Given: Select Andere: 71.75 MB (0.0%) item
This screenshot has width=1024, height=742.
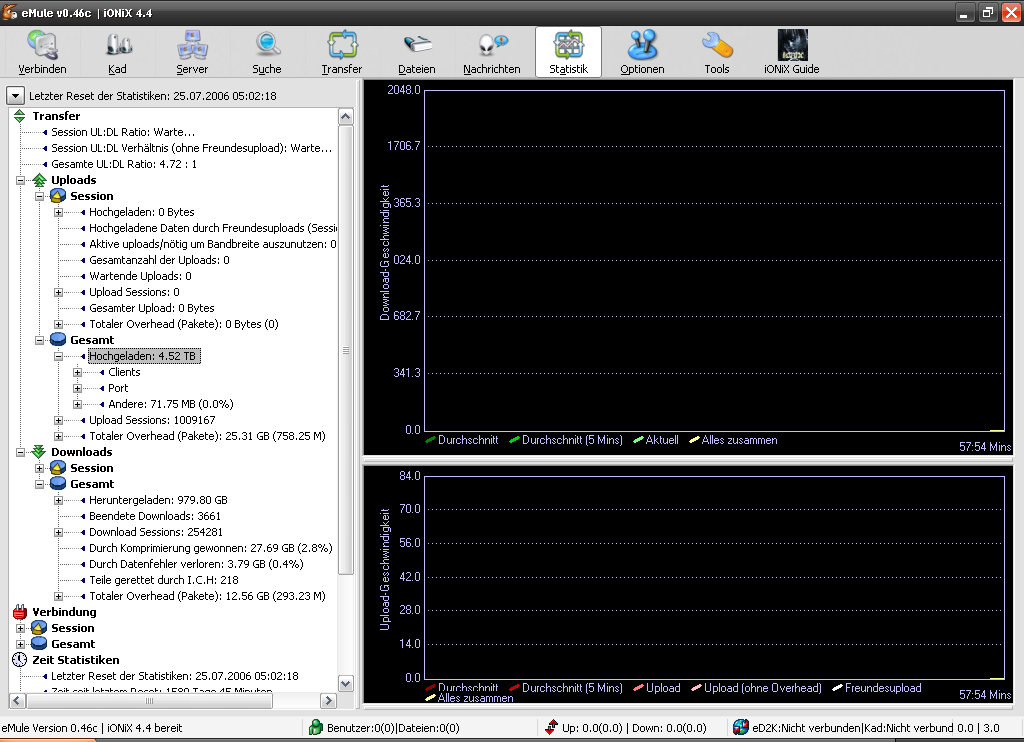Looking at the screenshot, I should tap(170, 404).
